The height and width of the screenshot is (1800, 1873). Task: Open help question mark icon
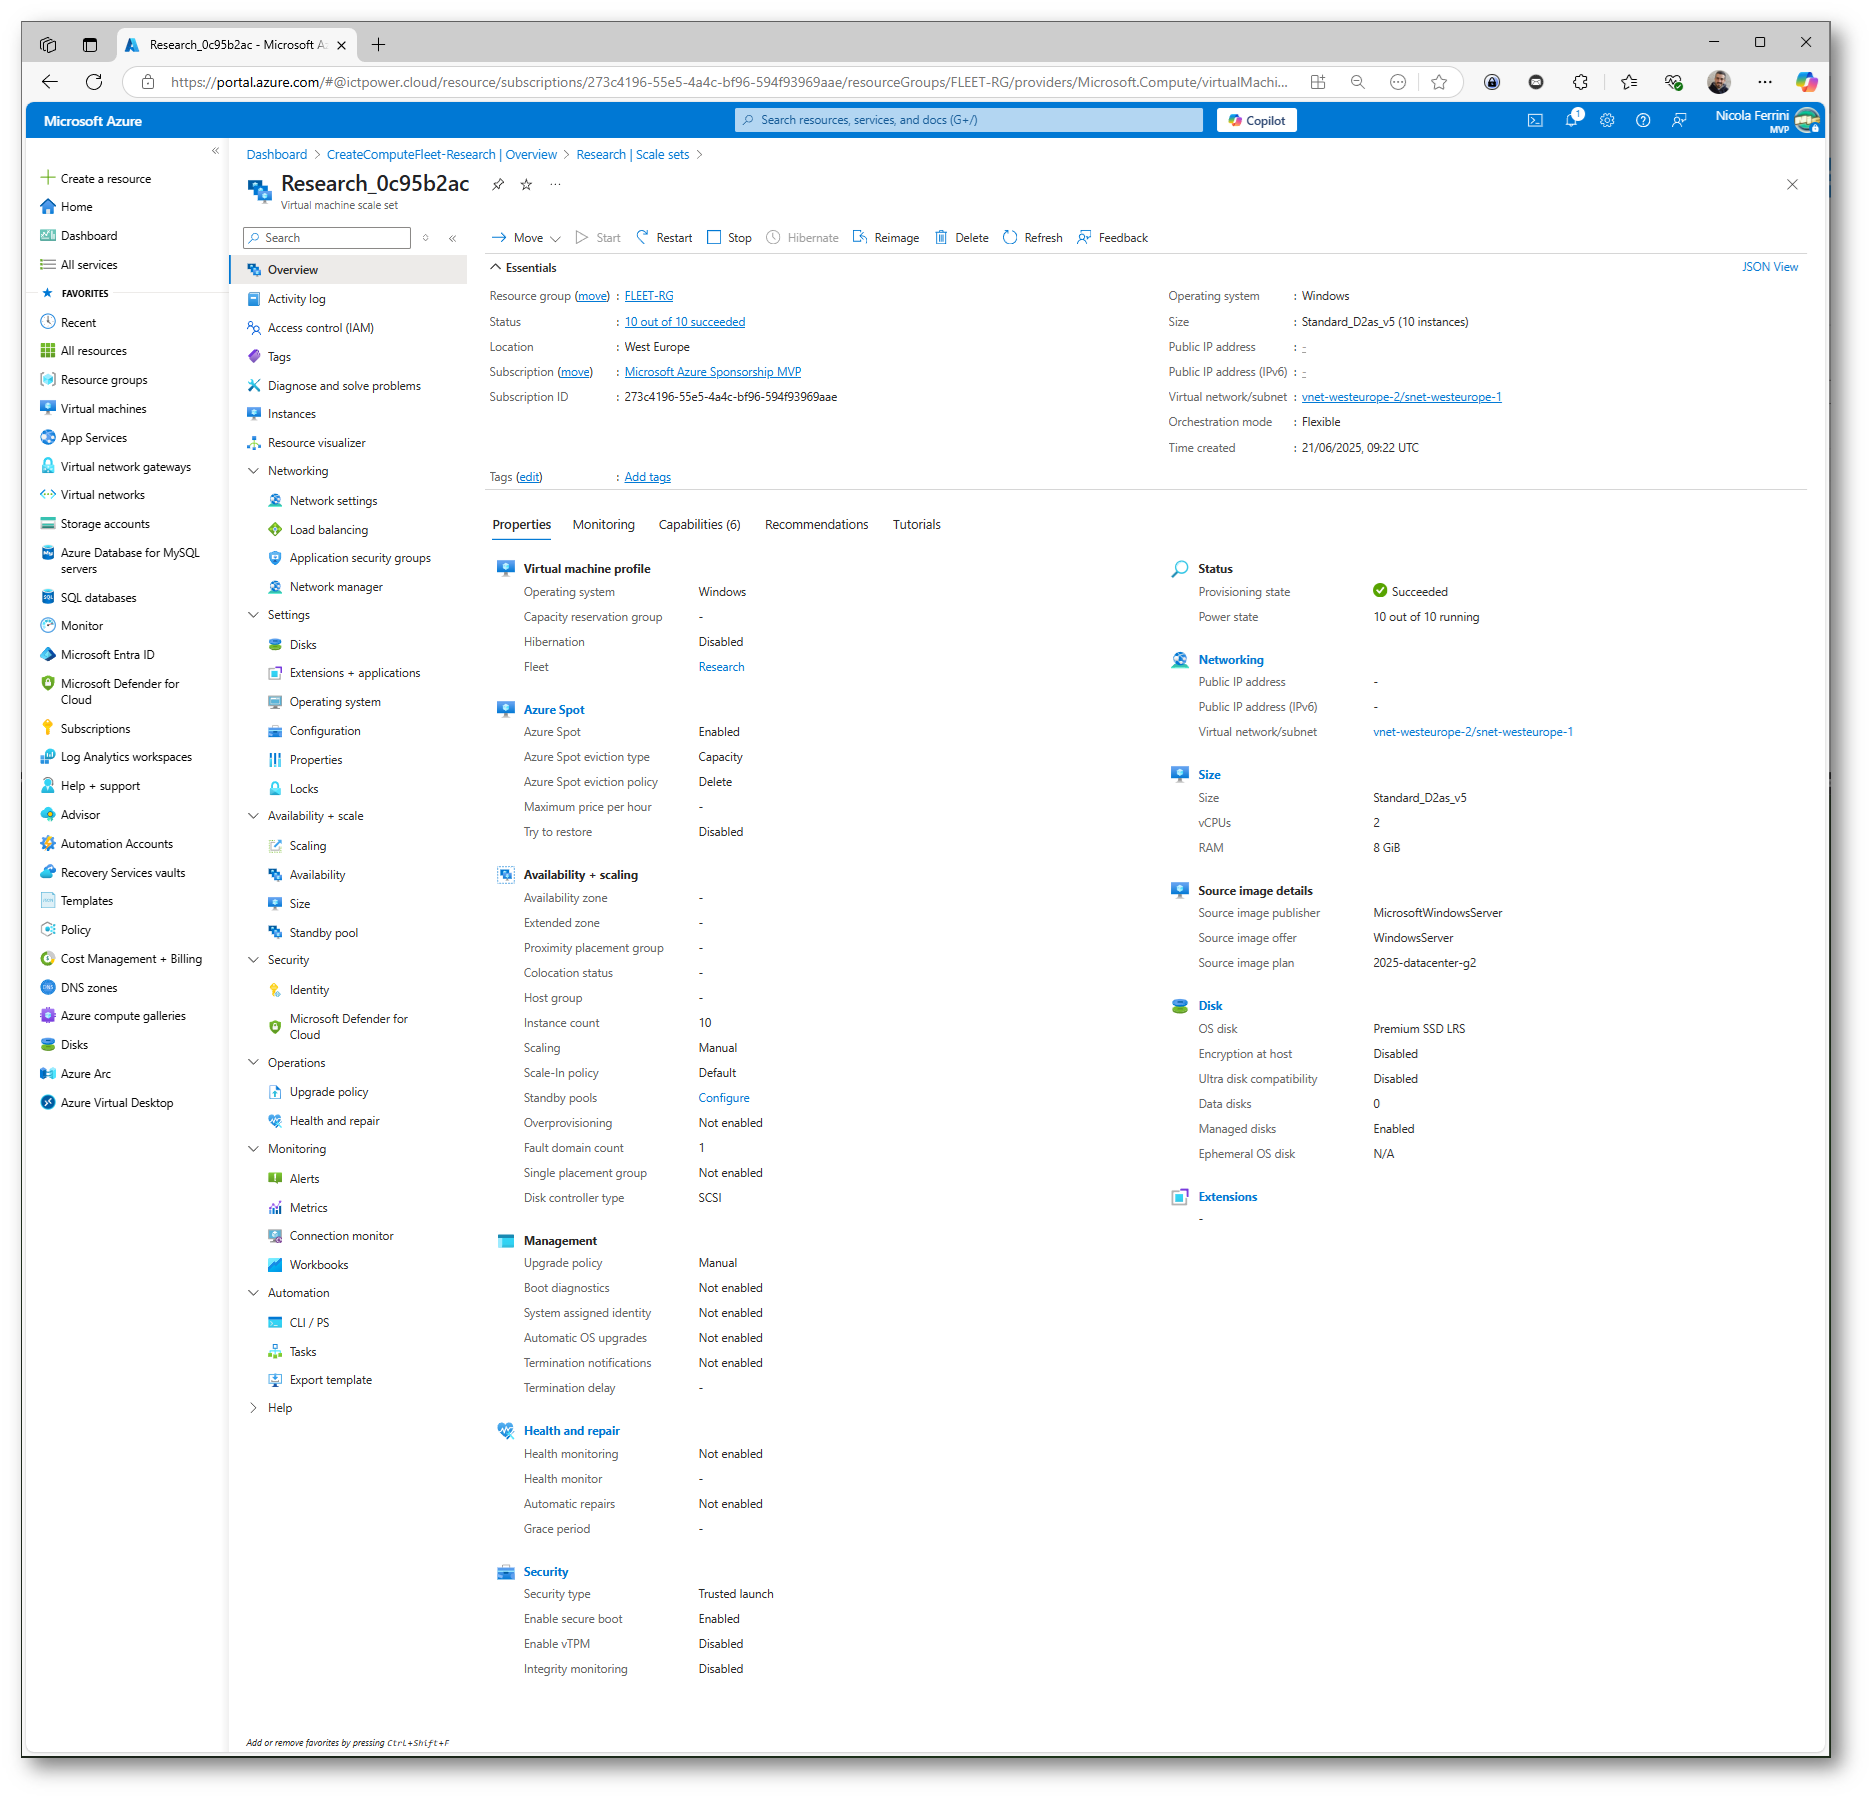tap(1643, 121)
